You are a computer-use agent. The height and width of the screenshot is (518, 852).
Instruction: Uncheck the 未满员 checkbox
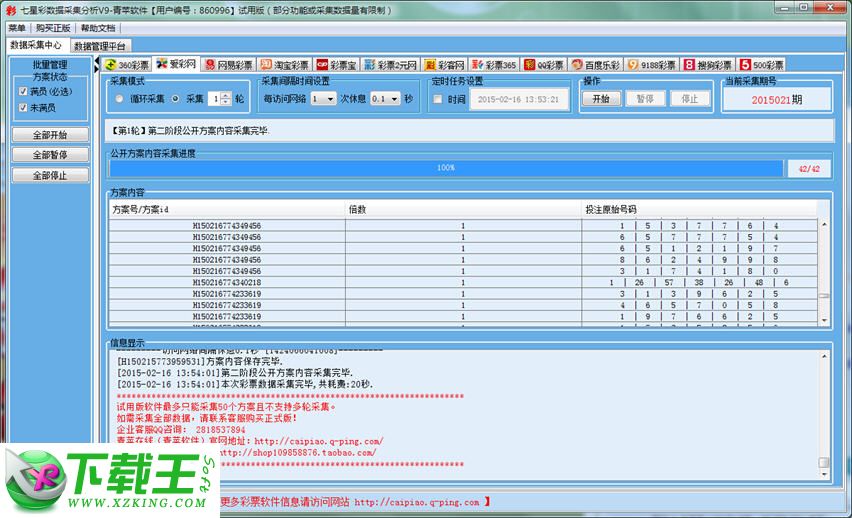(x=23, y=107)
